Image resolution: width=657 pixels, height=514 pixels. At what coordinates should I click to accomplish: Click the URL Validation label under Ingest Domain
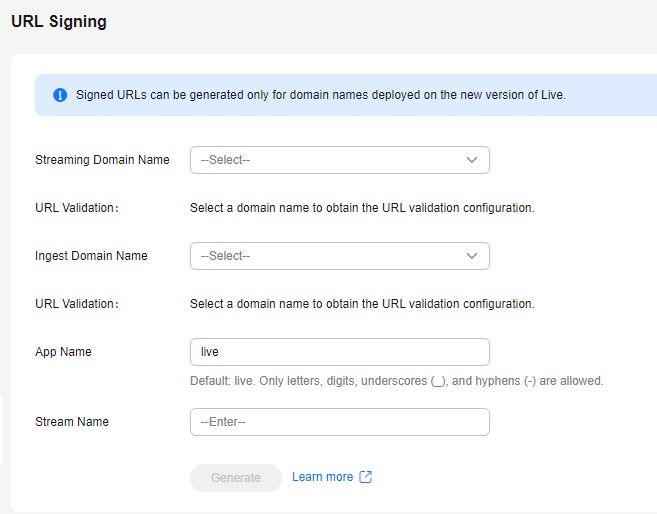(x=77, y=304)
